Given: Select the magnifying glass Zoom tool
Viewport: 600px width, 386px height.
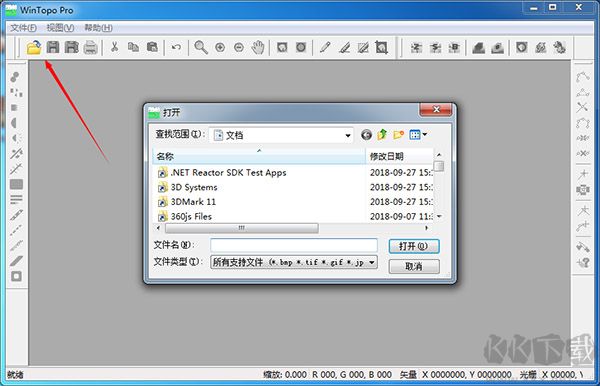Looking at the screenshot, I should 201,47.
